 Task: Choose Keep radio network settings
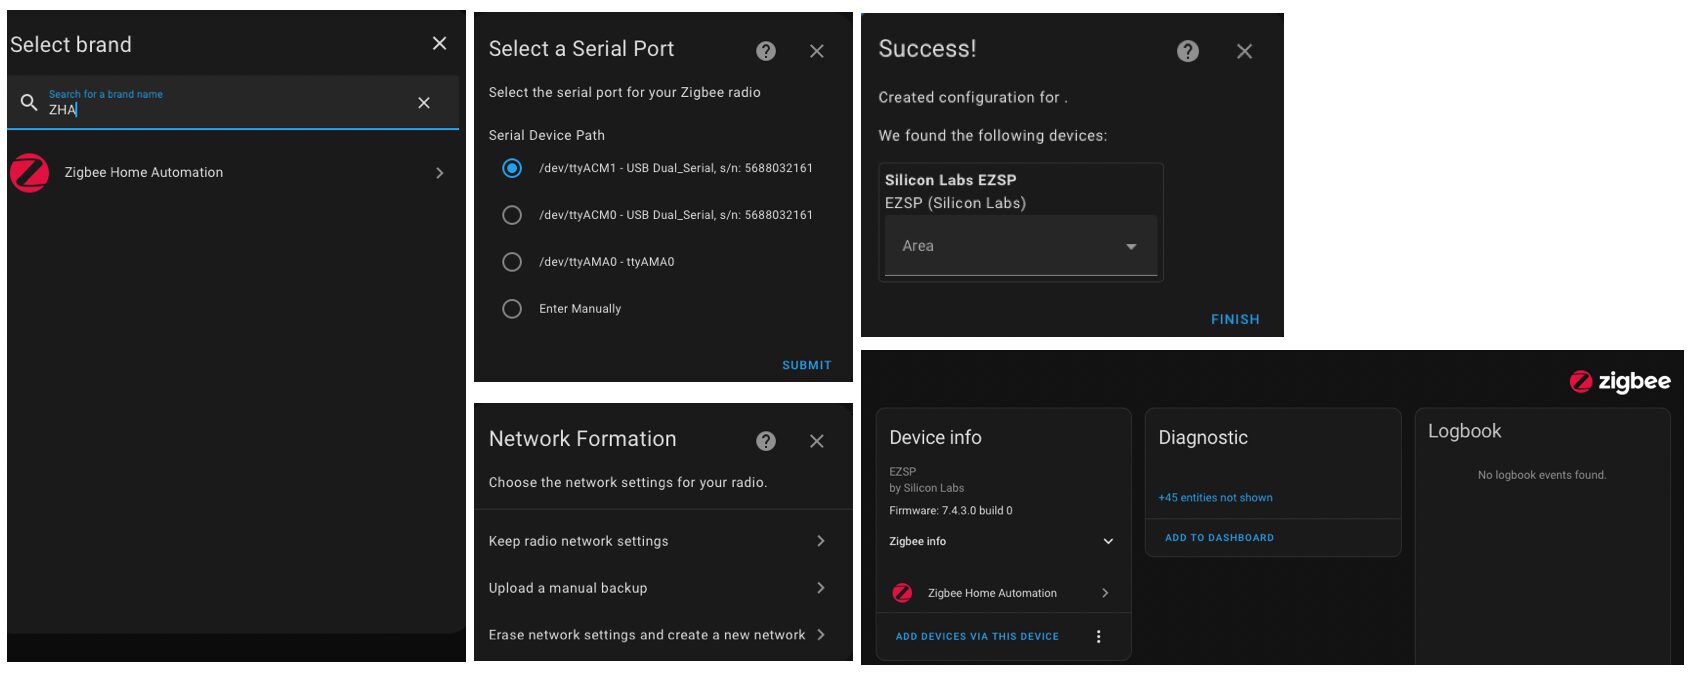tap(663, 541)
